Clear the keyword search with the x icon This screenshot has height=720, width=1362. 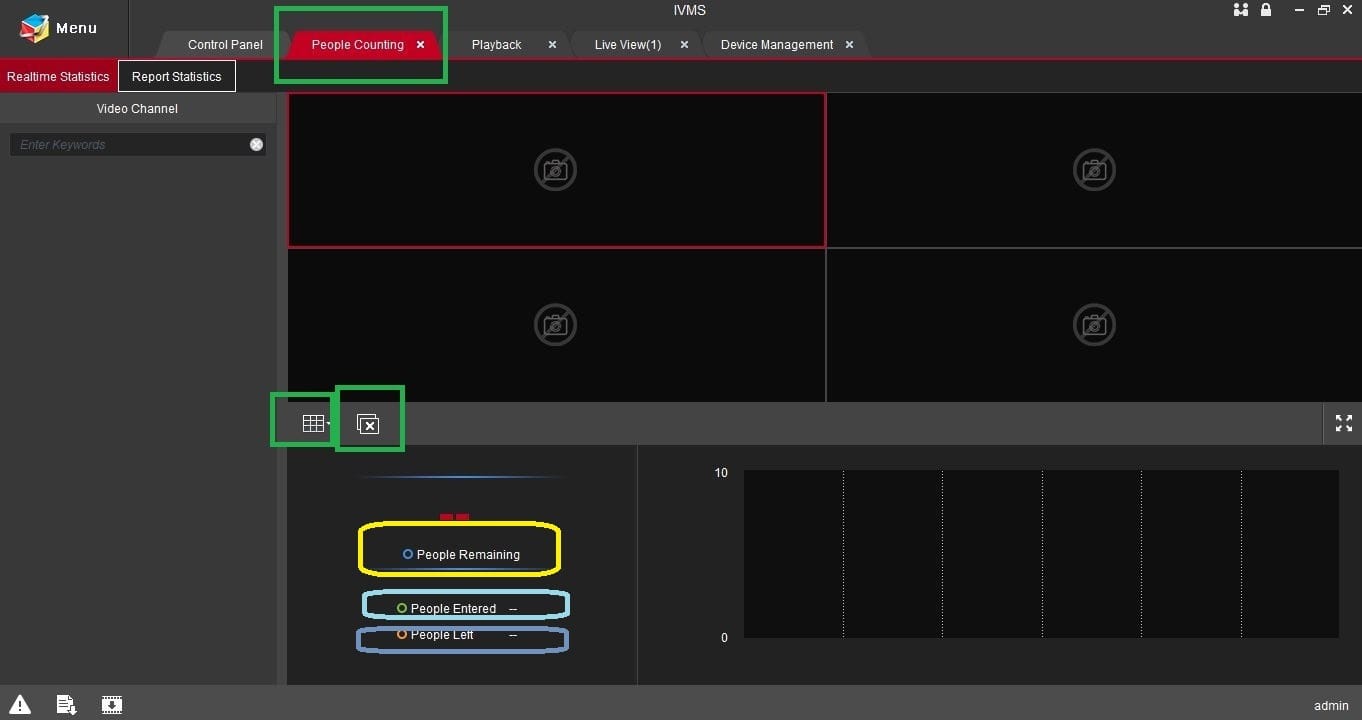click(256, 144)
